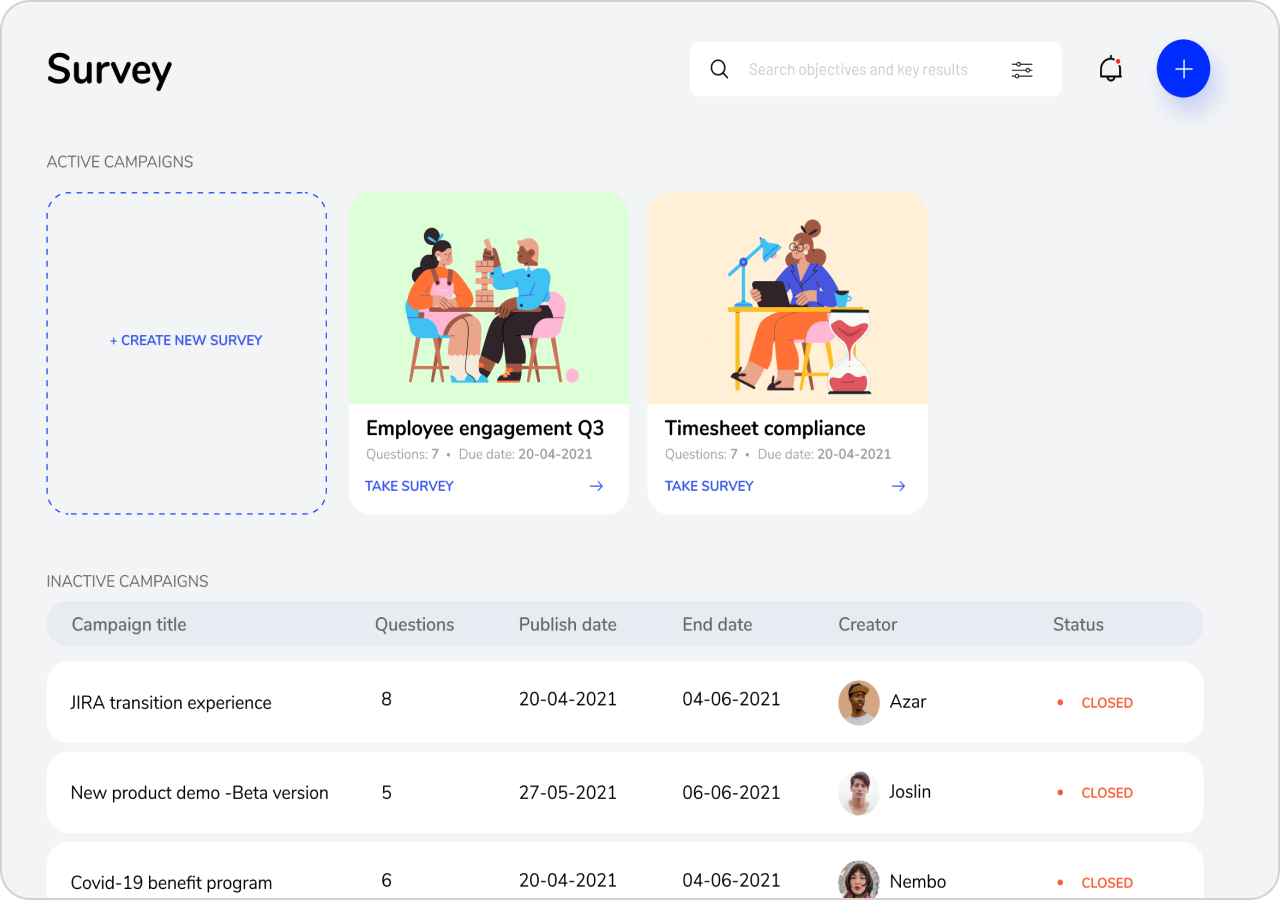Open the filter settings sliders icon

(x=1021, y=69)
